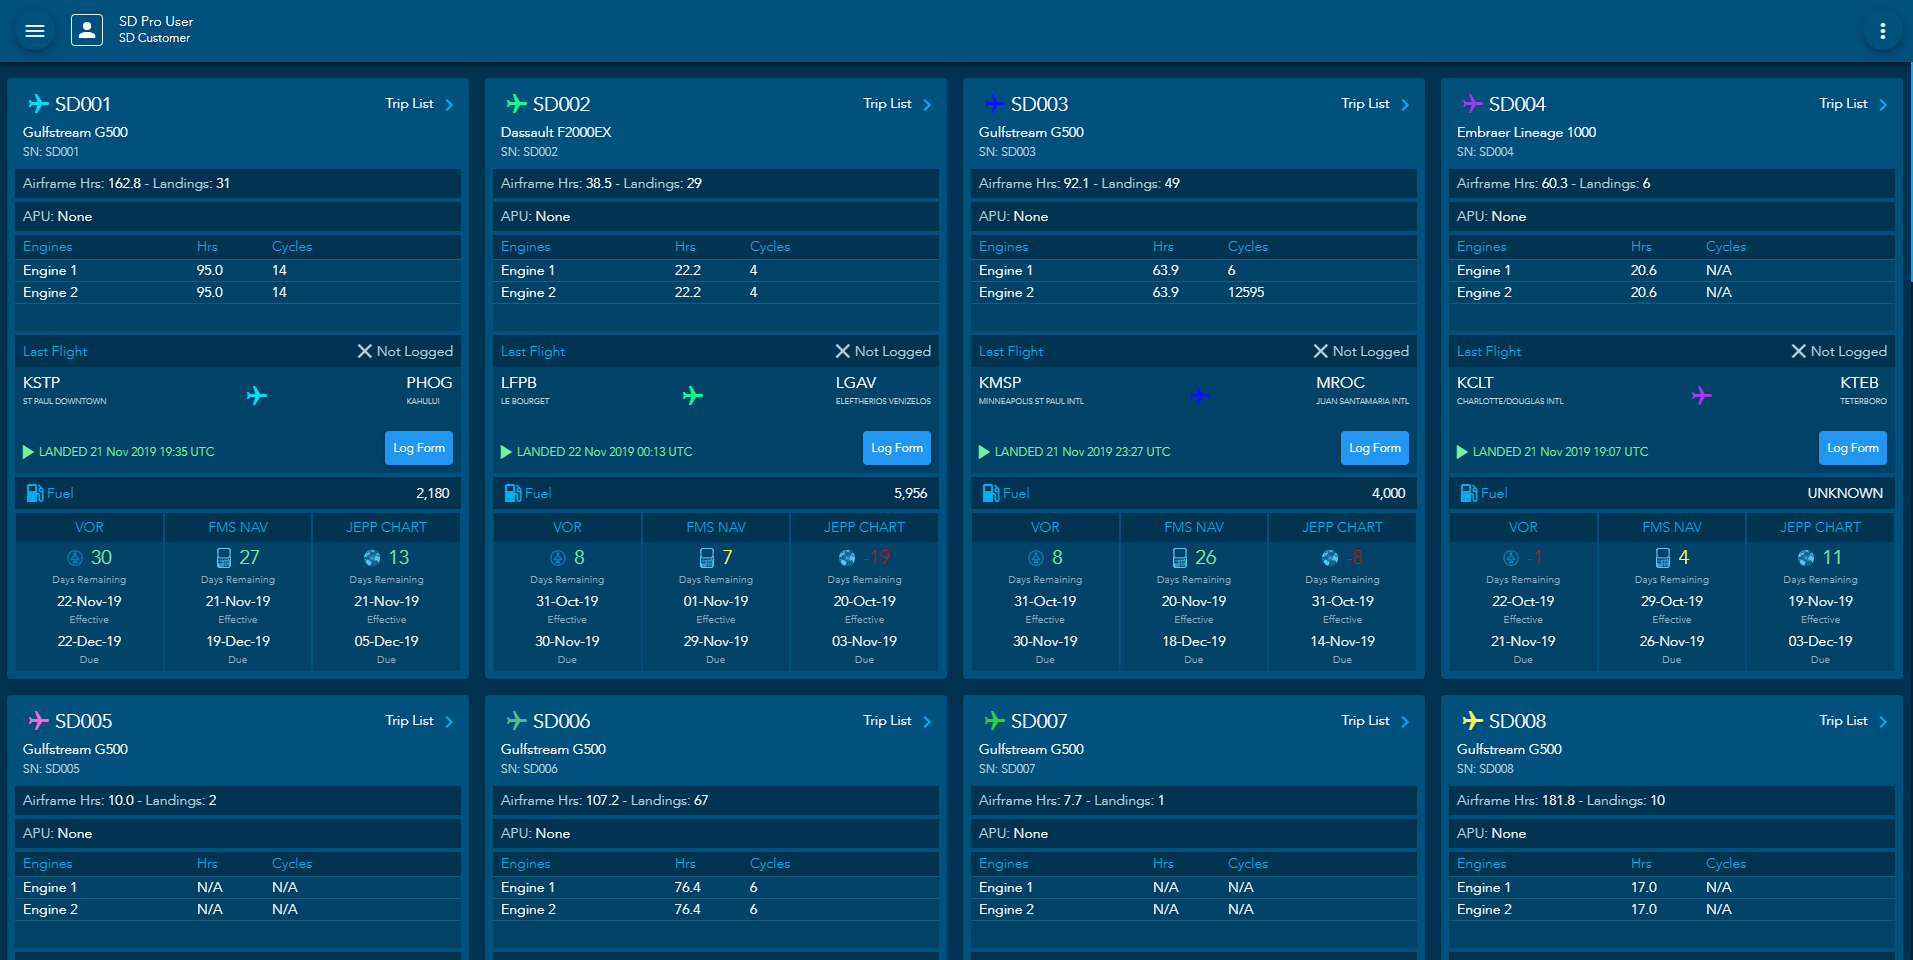The width and height of the screenshot is (1913, 960).
Task: Expand SD007 Trip List chevron
Action: 1405,721
